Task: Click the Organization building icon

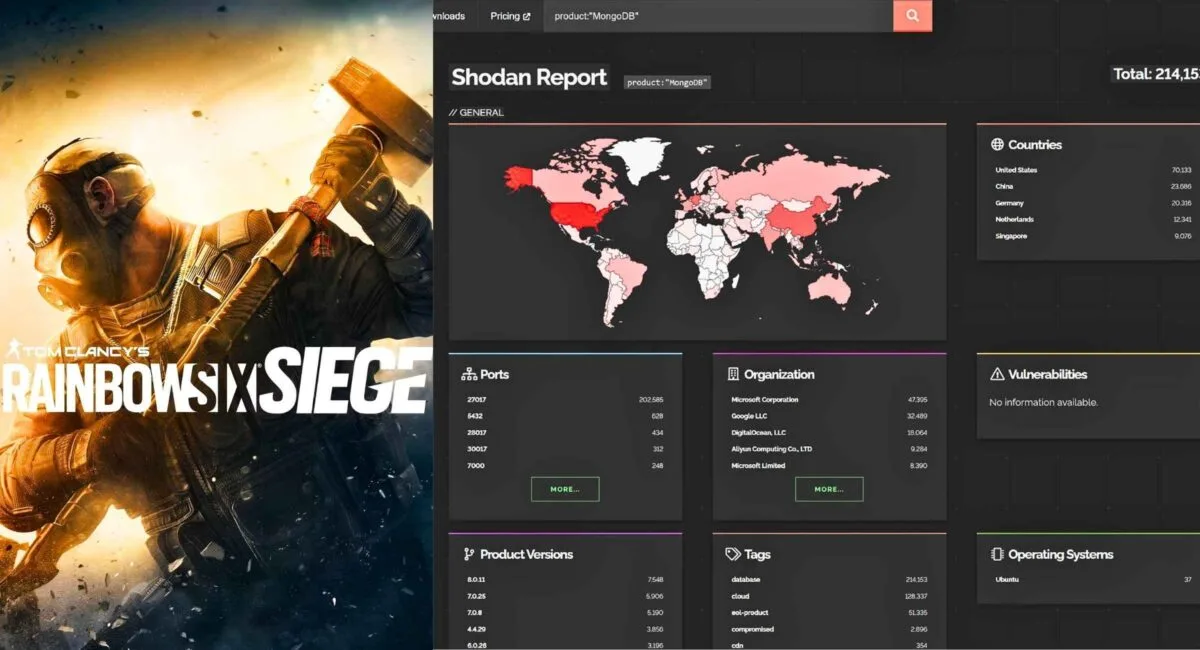Action: (x=733, y=374)
